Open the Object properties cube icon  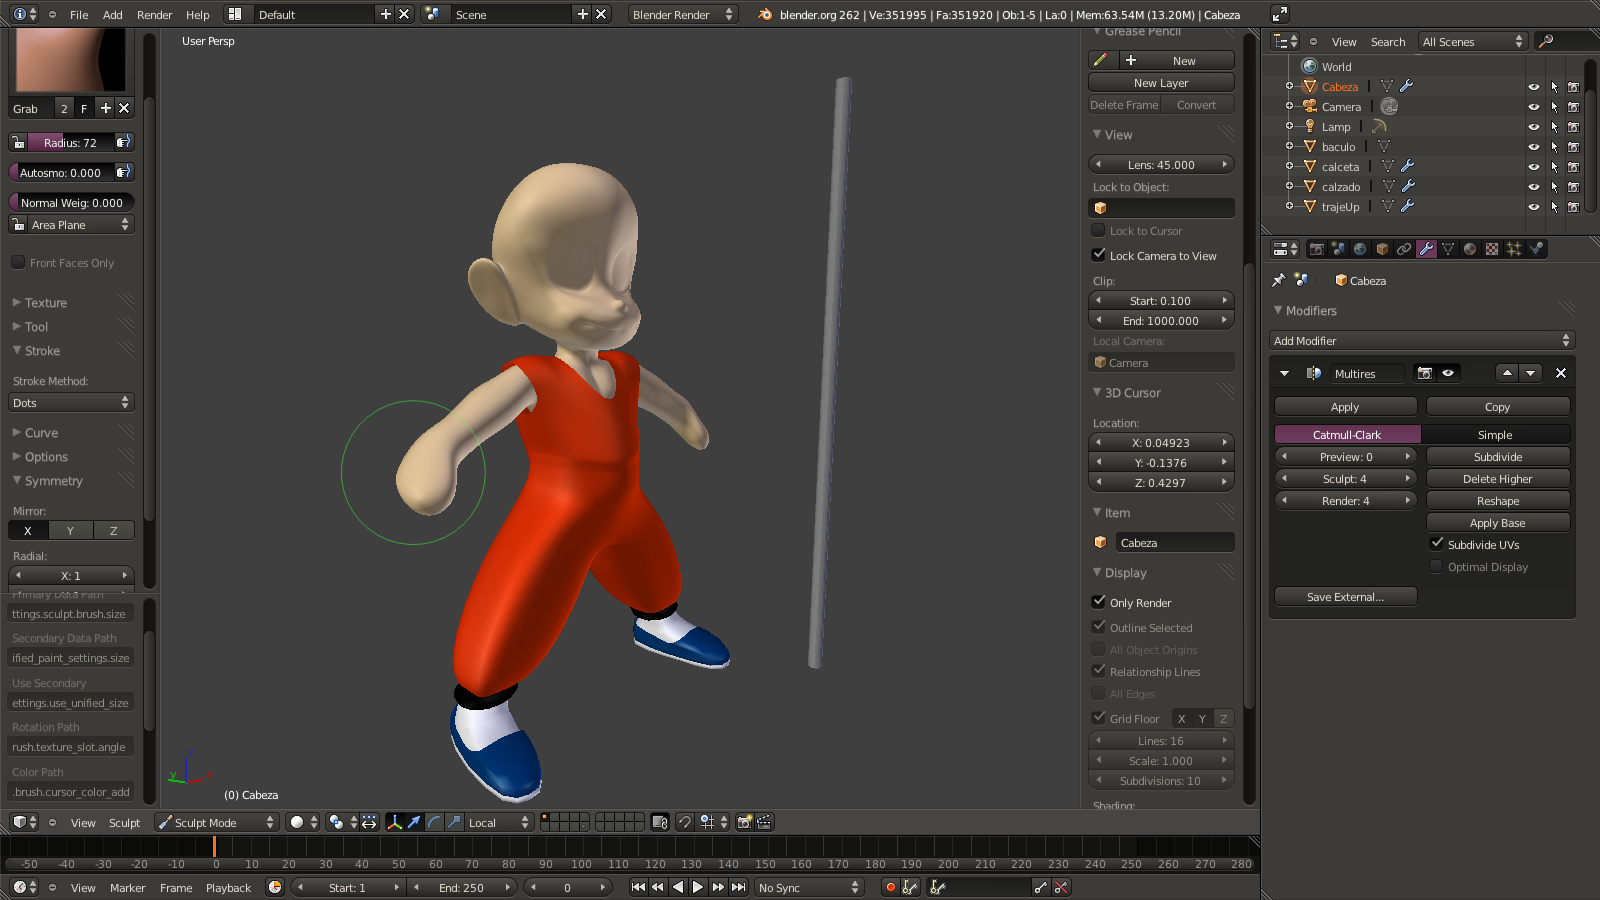click(x=1382, y=249)
